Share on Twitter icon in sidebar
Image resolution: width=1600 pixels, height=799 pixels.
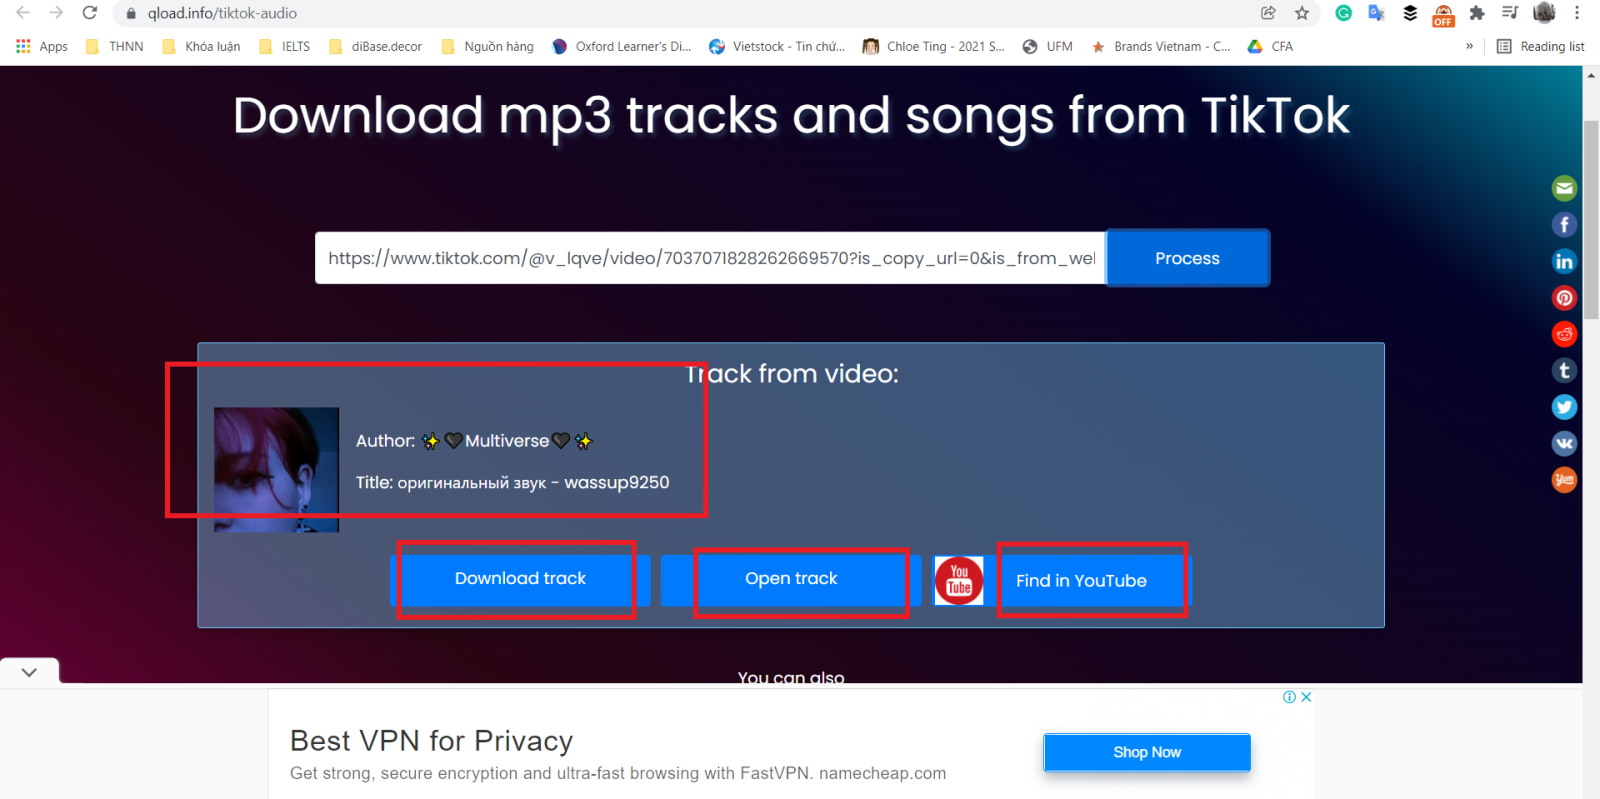coord(1564,407)
